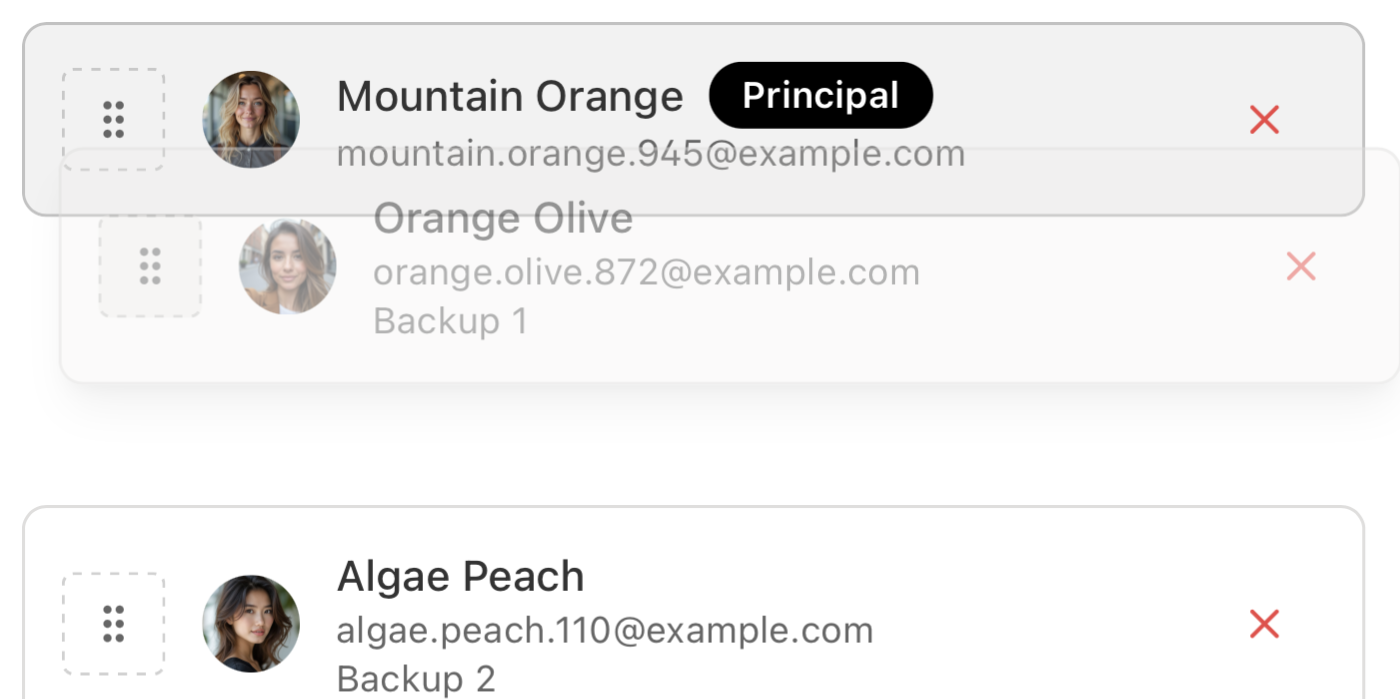1400x699 pixels.
Task: Select the Backup 2 role label
Action: click(416, 679)
